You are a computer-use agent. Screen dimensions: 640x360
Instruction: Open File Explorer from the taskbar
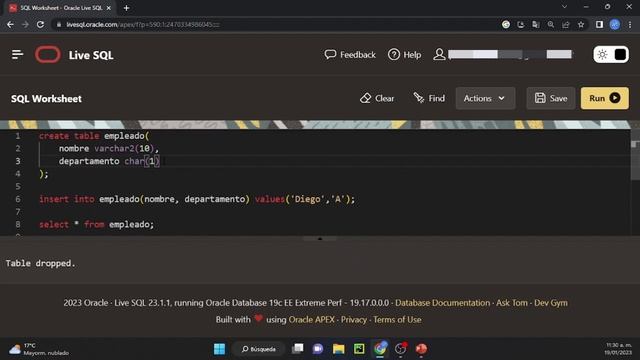point(338,349)
